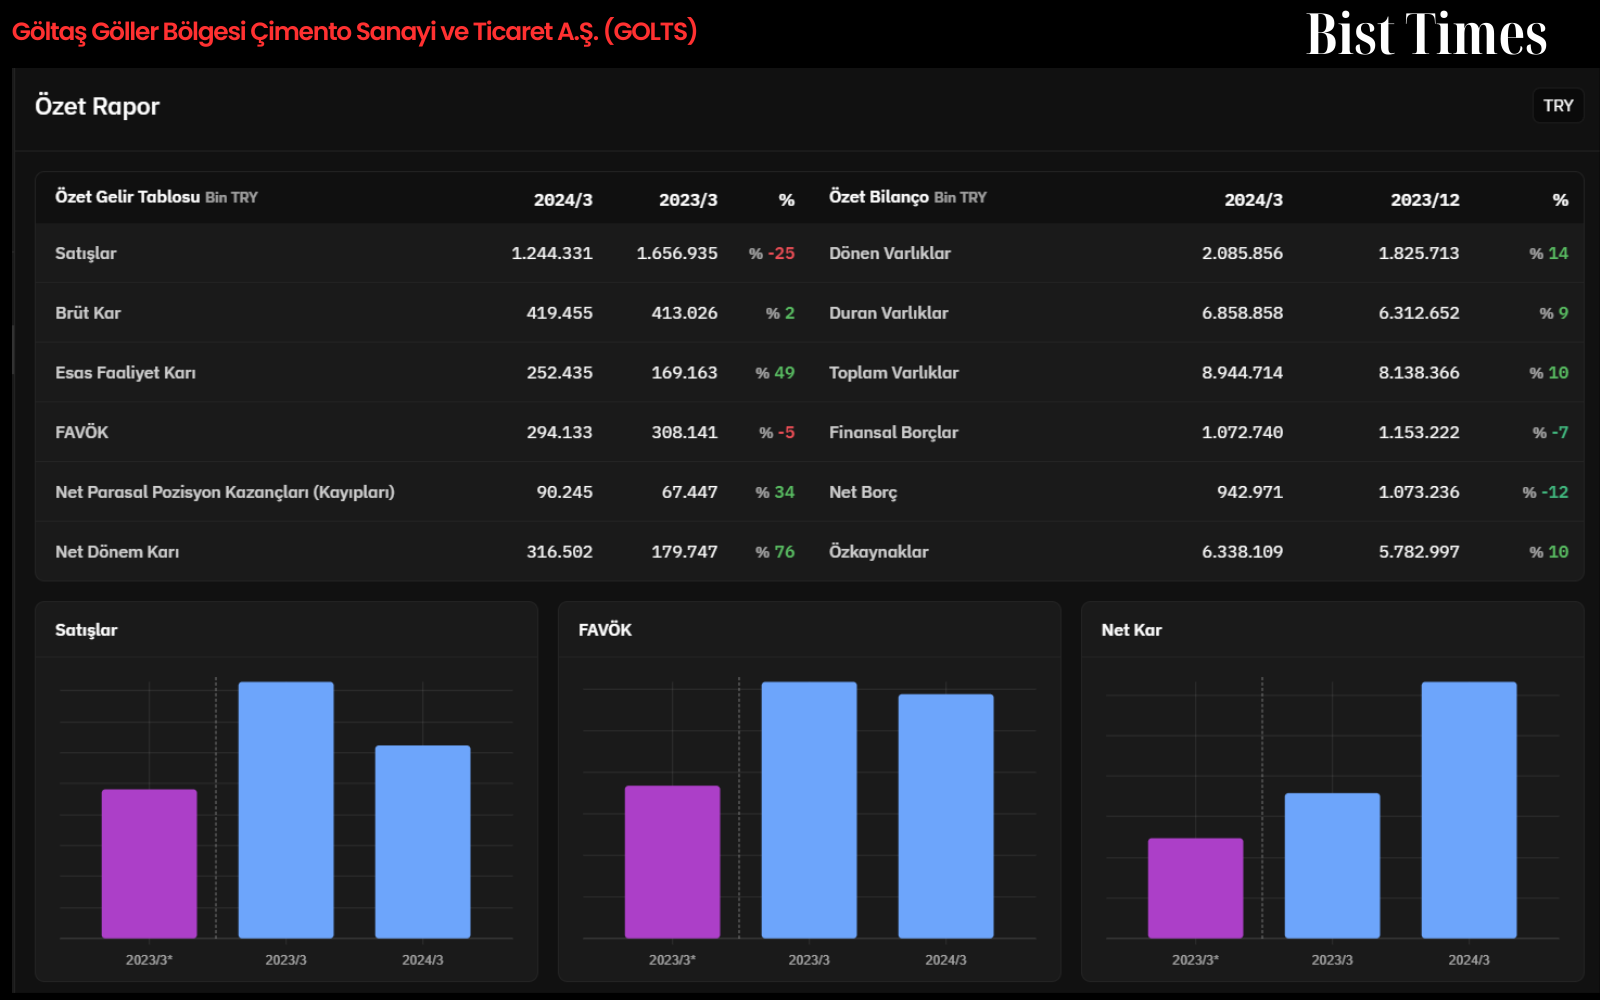Click the FAVÖK value '294.133'
The height and width of the screenshot is (1000, 1600).
[x=560, y=432]
